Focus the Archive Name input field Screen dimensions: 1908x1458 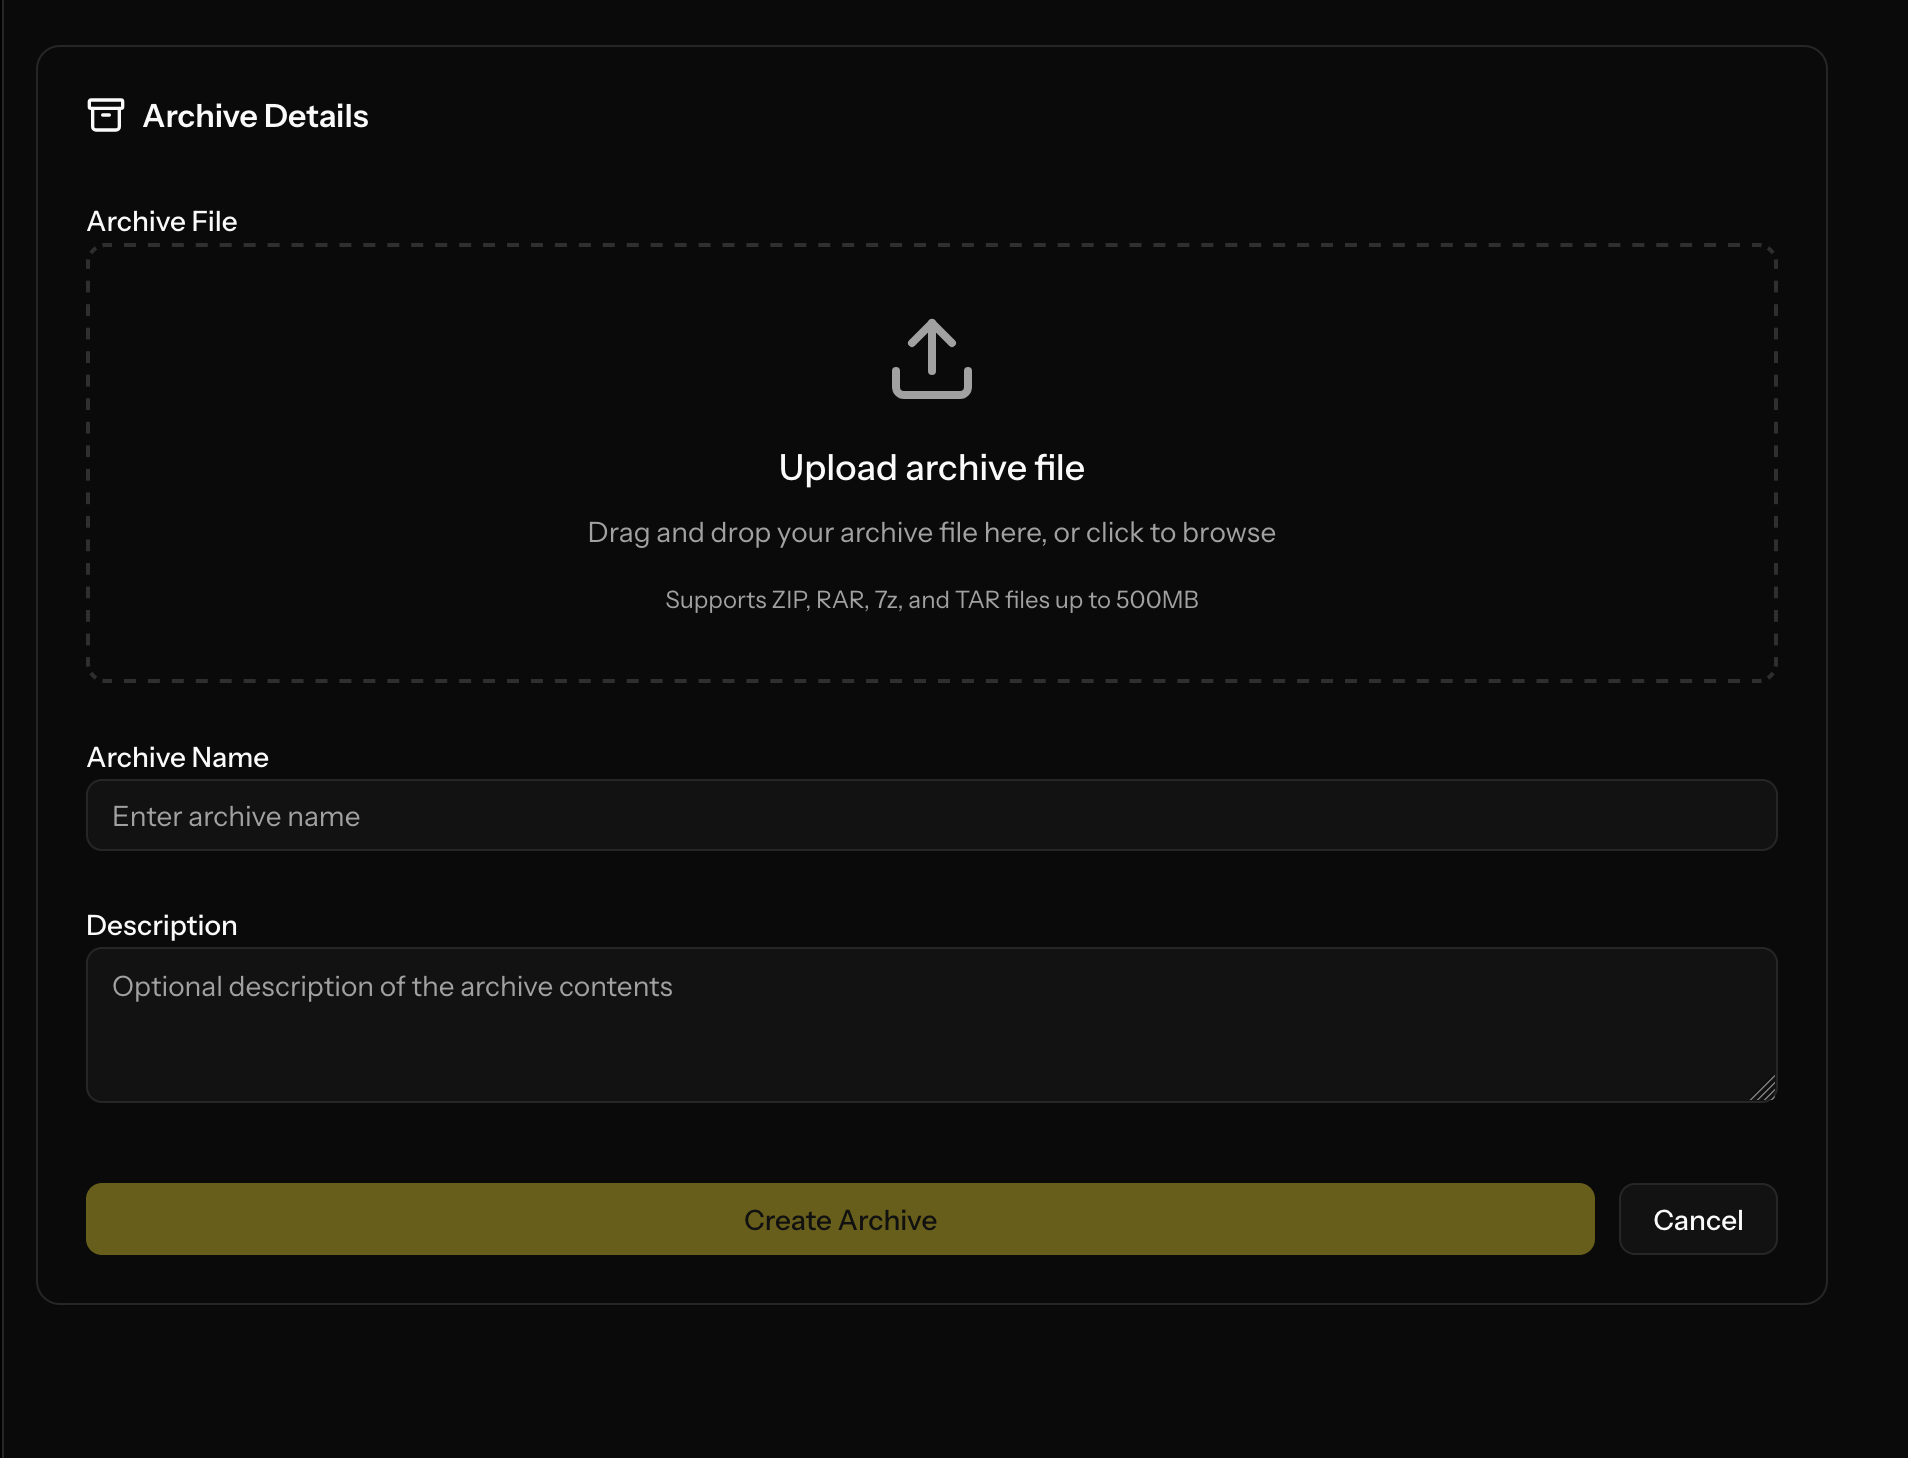click(931, 816)
